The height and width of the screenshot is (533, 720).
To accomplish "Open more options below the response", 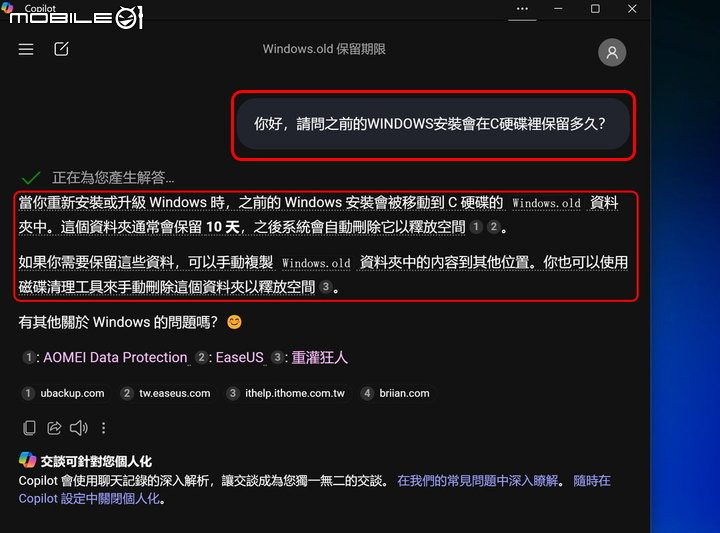I will pyautogui.click(x=103, y=428).
